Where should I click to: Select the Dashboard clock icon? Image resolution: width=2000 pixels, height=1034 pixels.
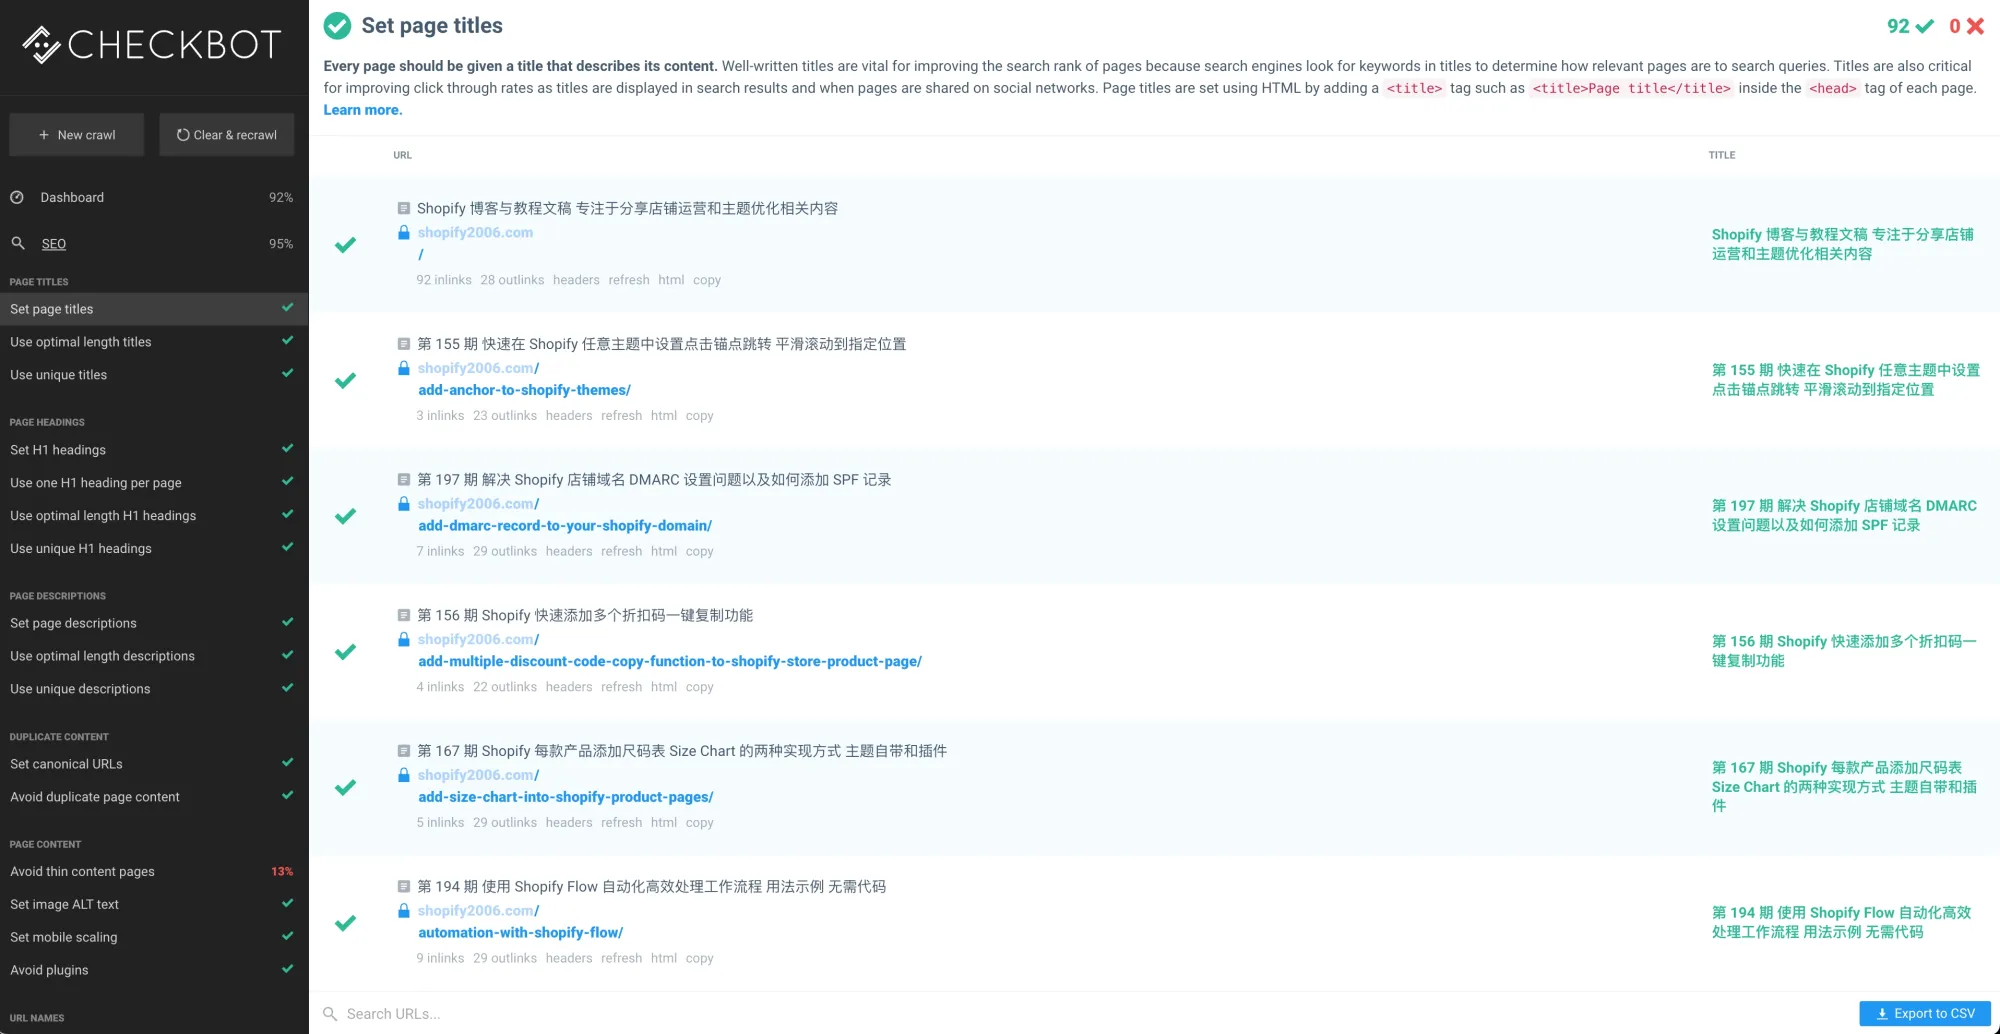(19, 197)
